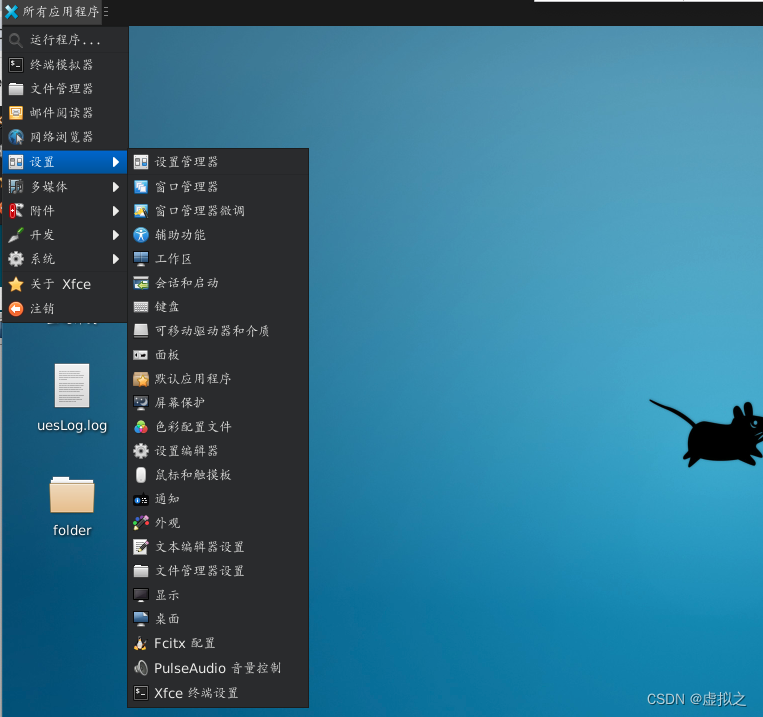Select Window Manager (窗口管理器) menu entry
This screenshot has height=717, width=763.
[x=186, y=187]
